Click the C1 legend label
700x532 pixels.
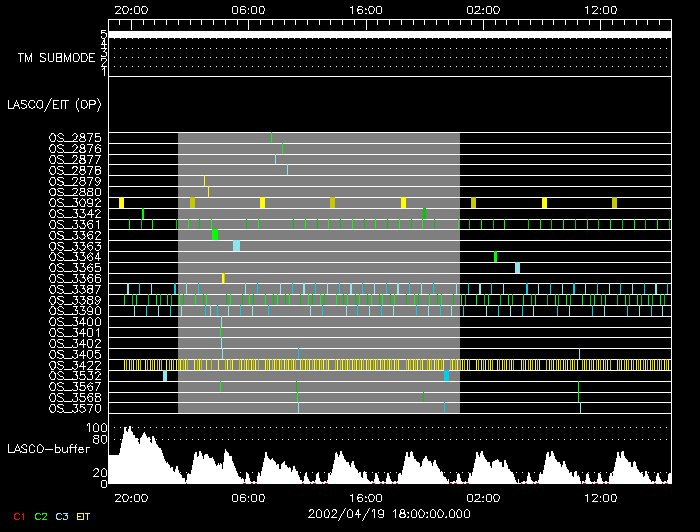pyautogui.click(x=17, y=516)
